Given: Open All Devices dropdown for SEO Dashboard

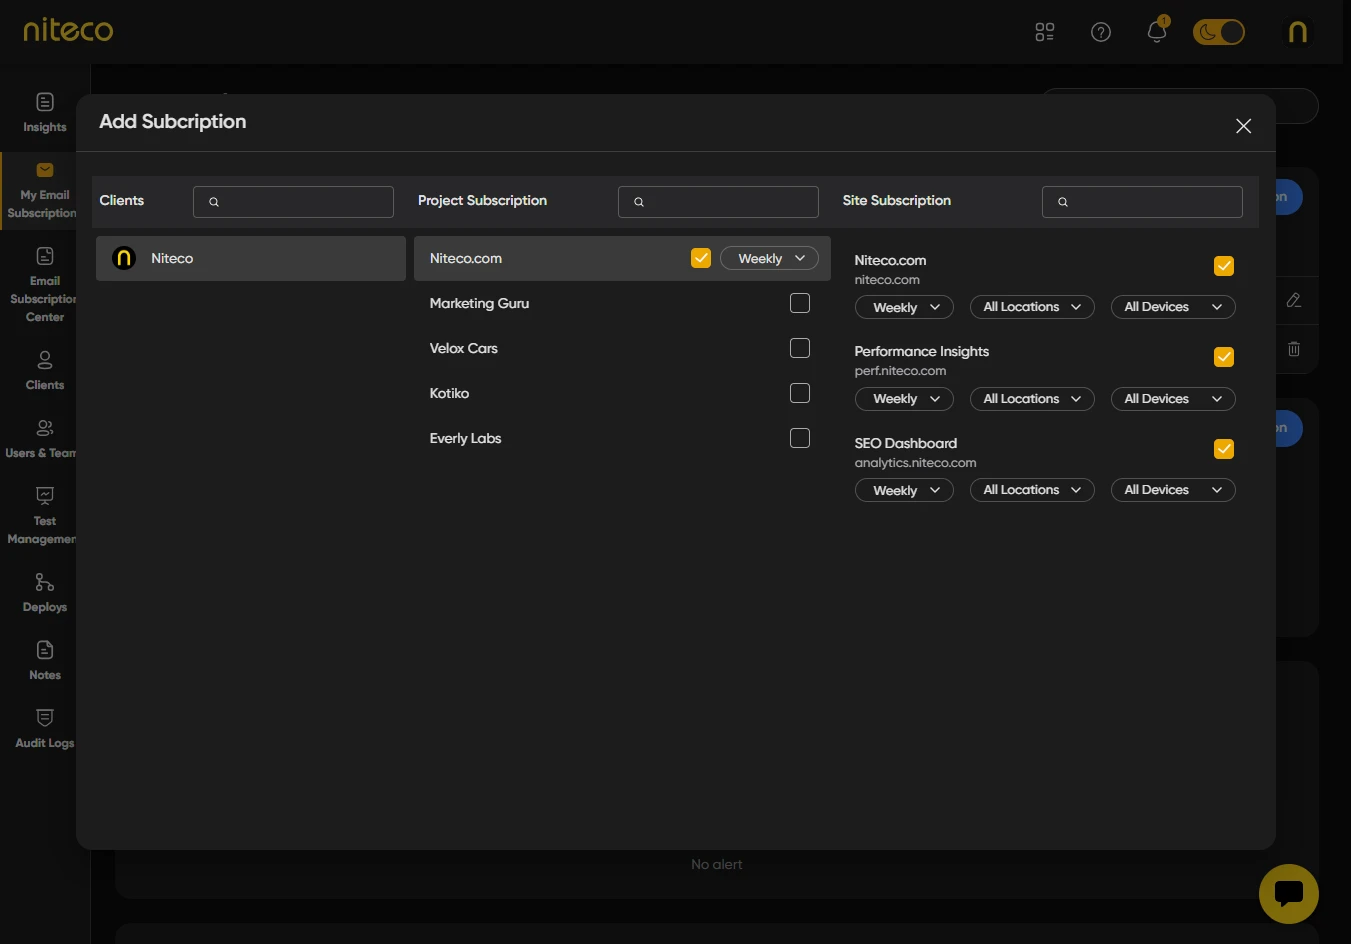Looking at the screenshot, I should coord(1173,490).
